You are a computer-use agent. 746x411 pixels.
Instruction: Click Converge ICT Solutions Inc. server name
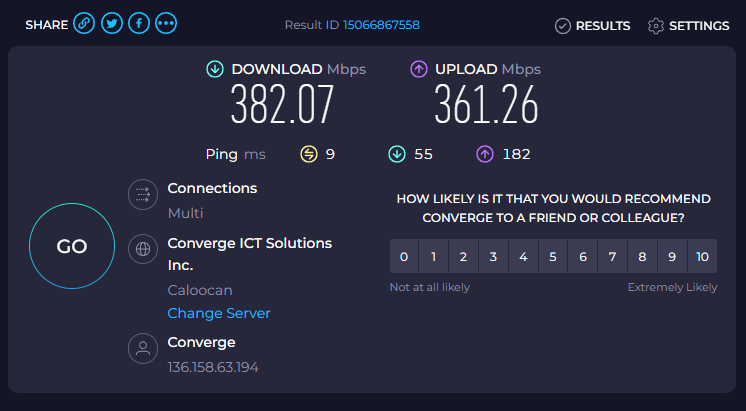250,254
